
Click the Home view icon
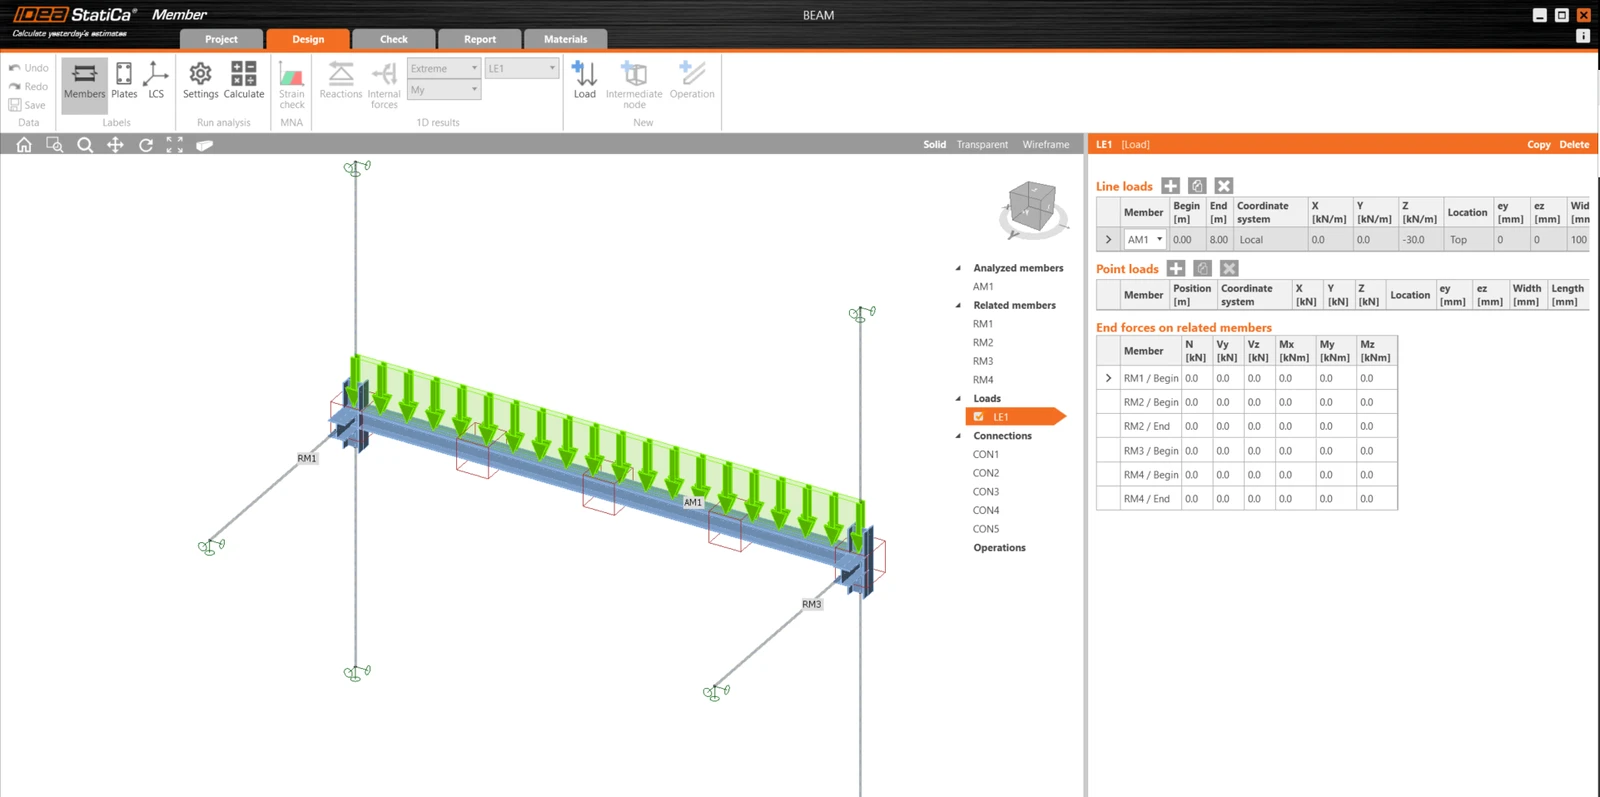(24, 145)
